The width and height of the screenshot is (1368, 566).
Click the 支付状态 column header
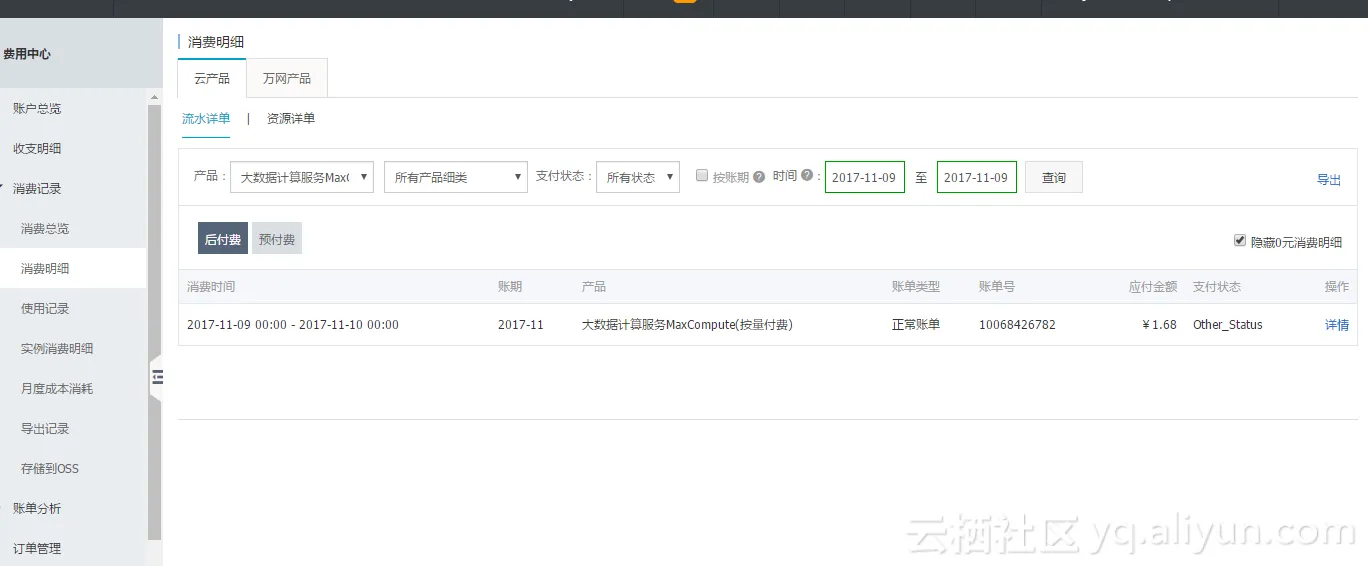tap(1217, 286)
